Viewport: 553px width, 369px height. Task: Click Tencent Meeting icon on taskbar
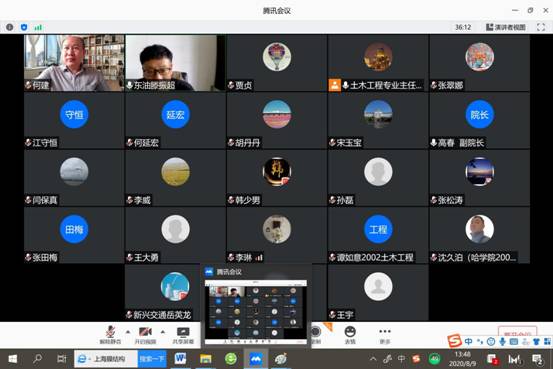256,359
